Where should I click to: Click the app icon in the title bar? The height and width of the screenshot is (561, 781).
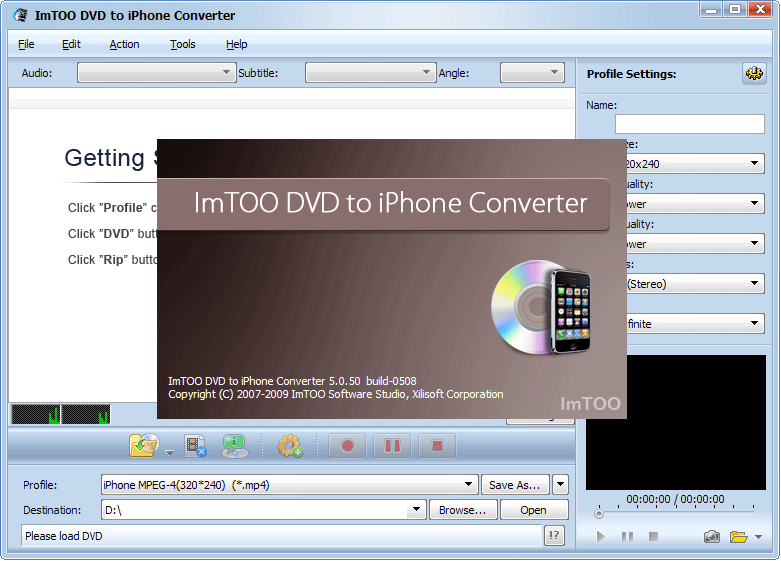[20, 15]
